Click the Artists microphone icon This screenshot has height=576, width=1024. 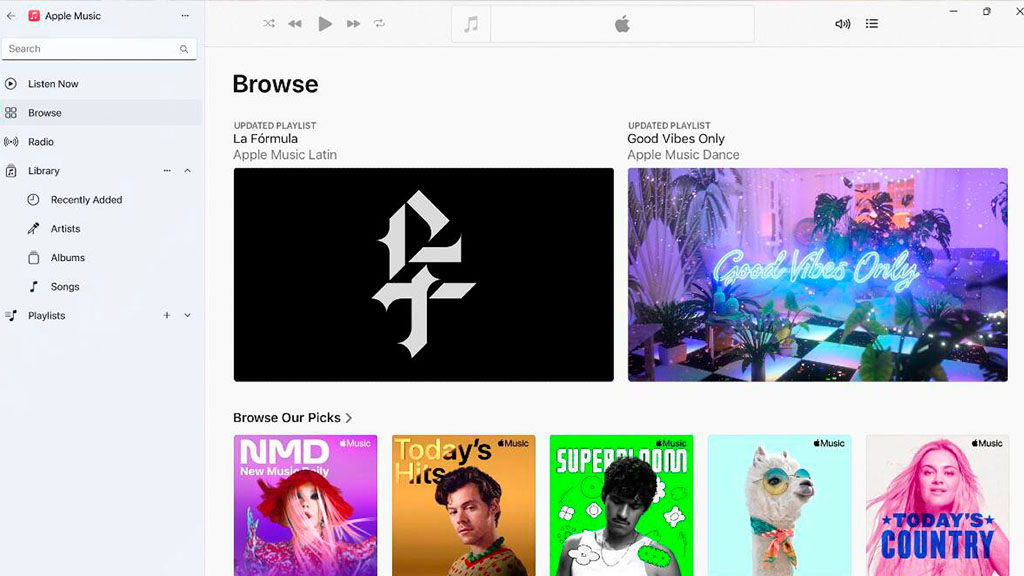point(33,229)
